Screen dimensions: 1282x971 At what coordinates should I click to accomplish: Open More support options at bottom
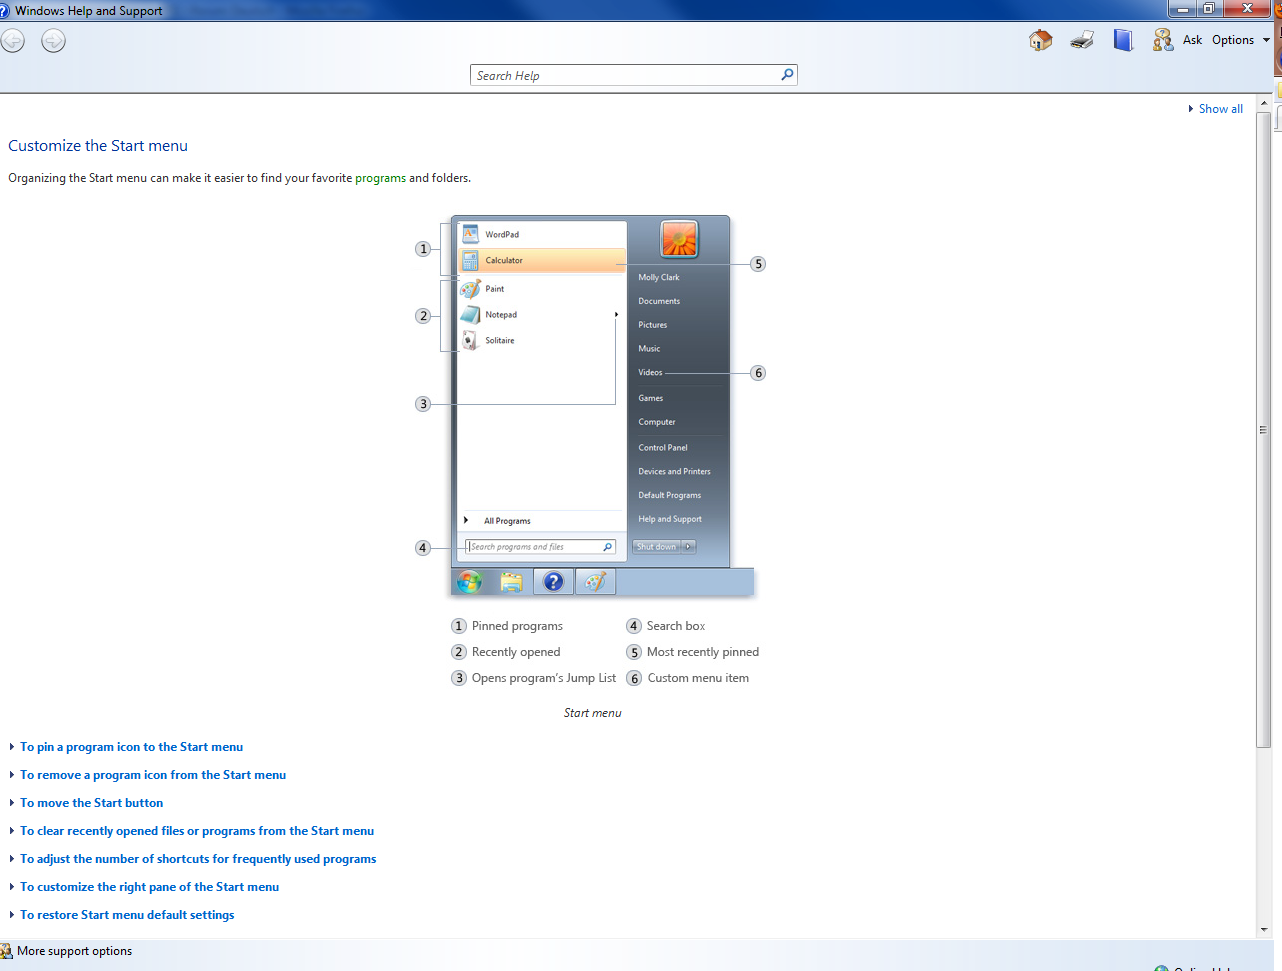pyautogui.click(x=74, y=951)
